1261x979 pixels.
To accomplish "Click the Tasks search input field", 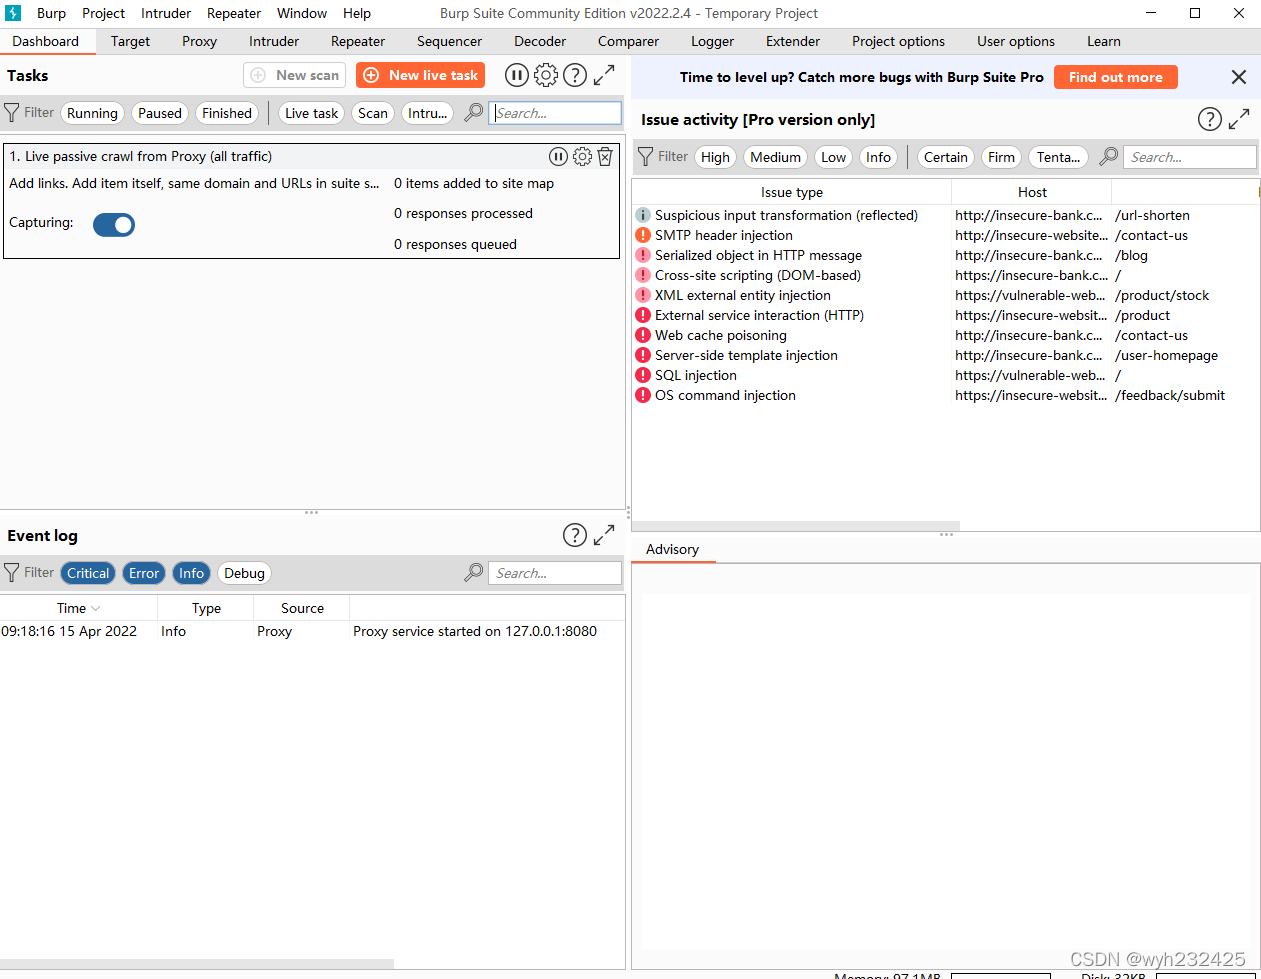I will (556, 113).
